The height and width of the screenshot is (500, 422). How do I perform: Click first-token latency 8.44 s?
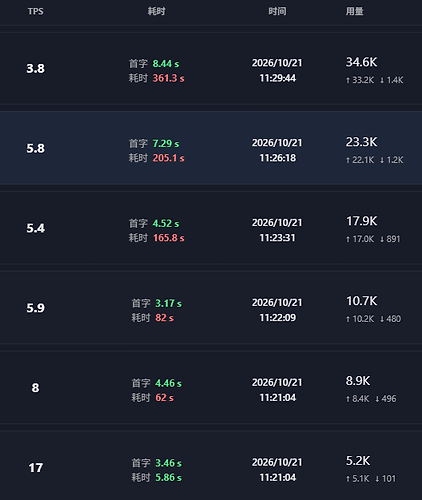click(166, 64)
